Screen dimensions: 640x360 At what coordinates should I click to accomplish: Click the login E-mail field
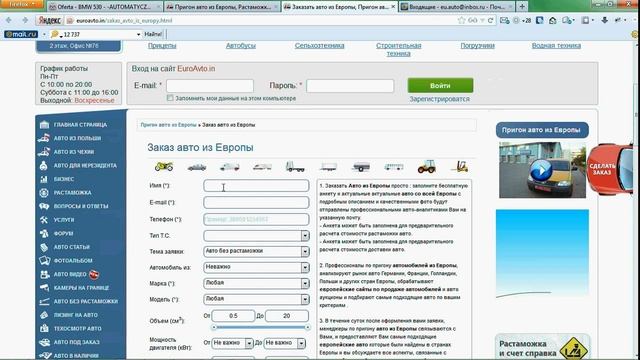point(210,86)
